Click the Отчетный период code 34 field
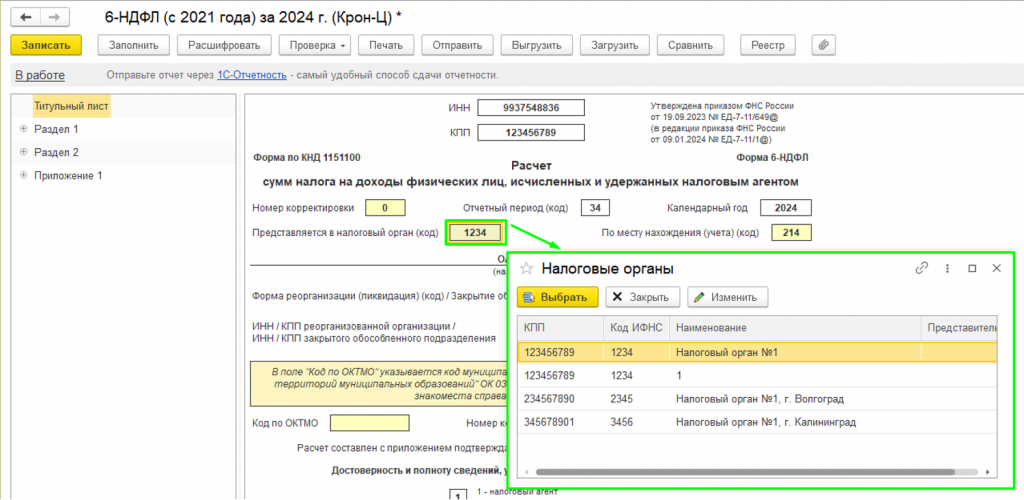Viewport: 1024px width, 500px height. coord(595,208)
